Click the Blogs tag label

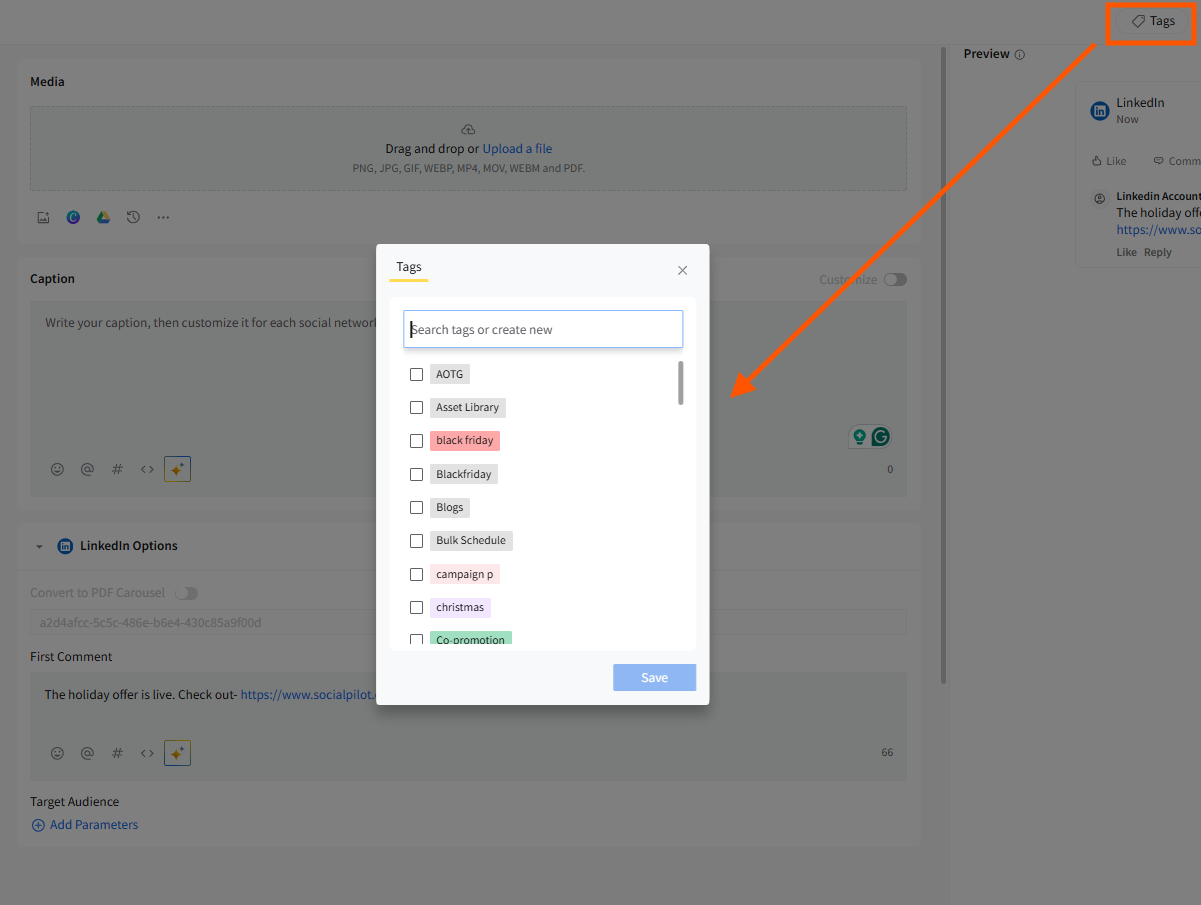[x=450, y=507]
